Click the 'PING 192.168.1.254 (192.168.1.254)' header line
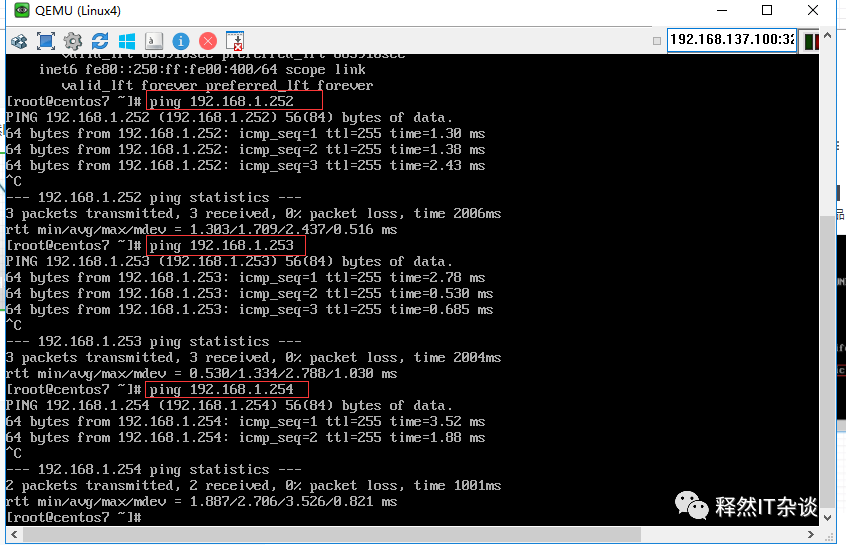The width and height of the screenshot is (846, 545). coord(229,405)
